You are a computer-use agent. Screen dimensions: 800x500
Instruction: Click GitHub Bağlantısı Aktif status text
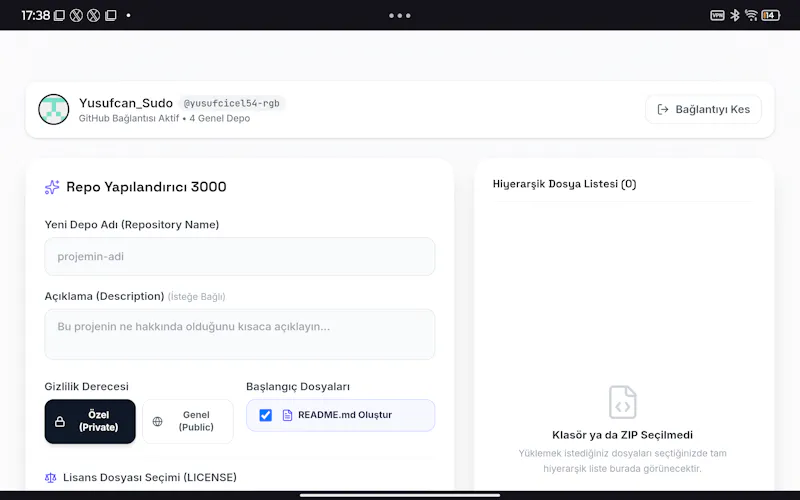pos(129,118)
